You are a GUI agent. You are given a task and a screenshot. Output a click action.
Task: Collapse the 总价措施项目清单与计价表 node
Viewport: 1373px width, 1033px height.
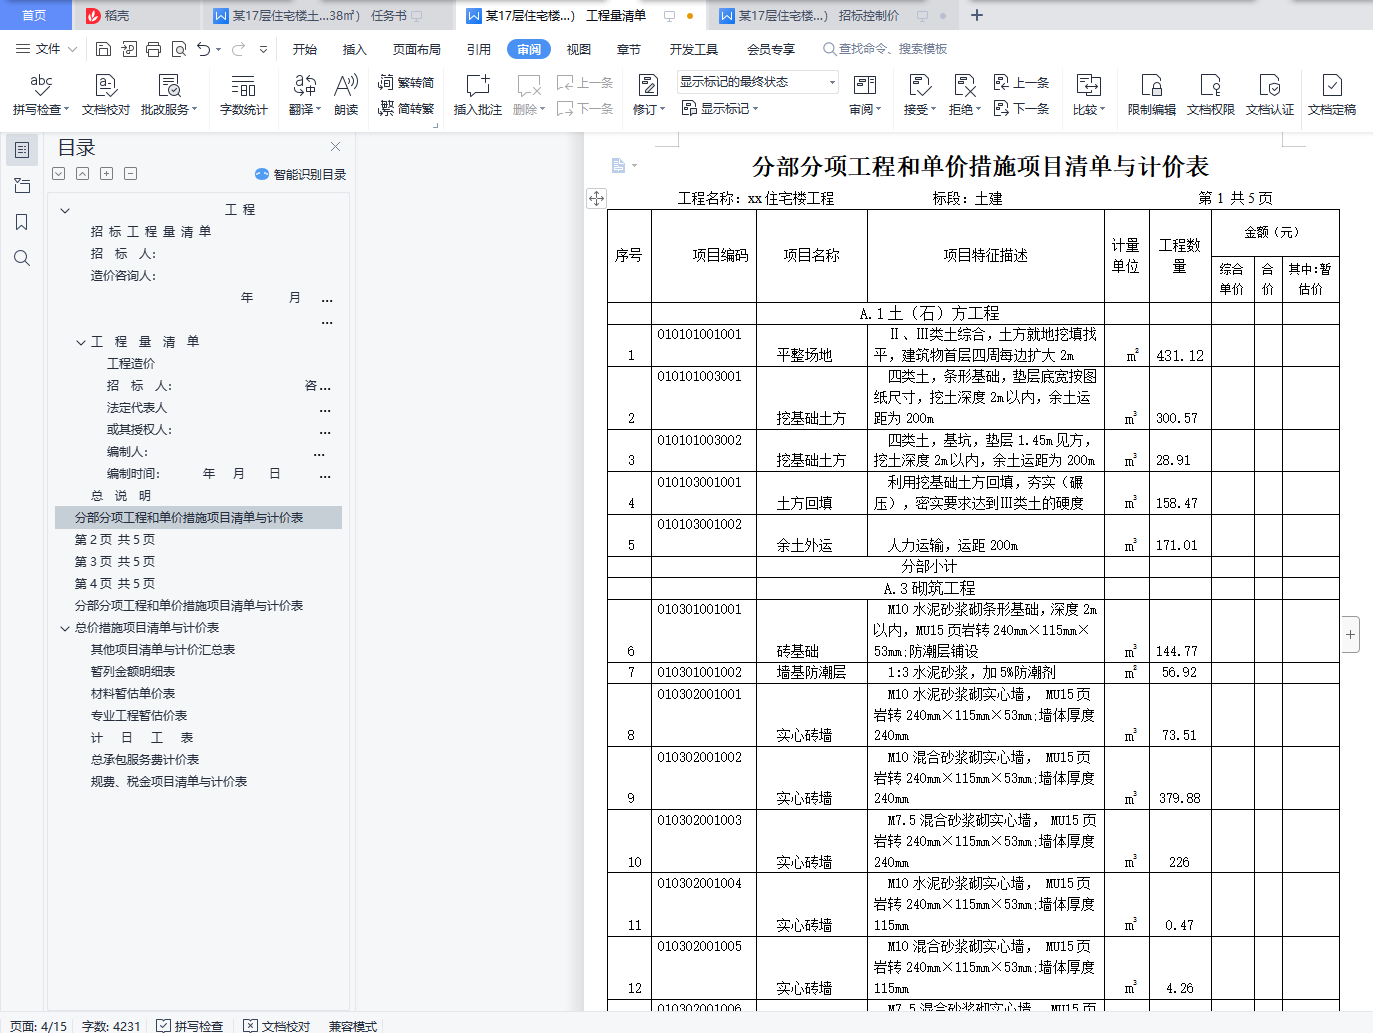tap(65, 628)
